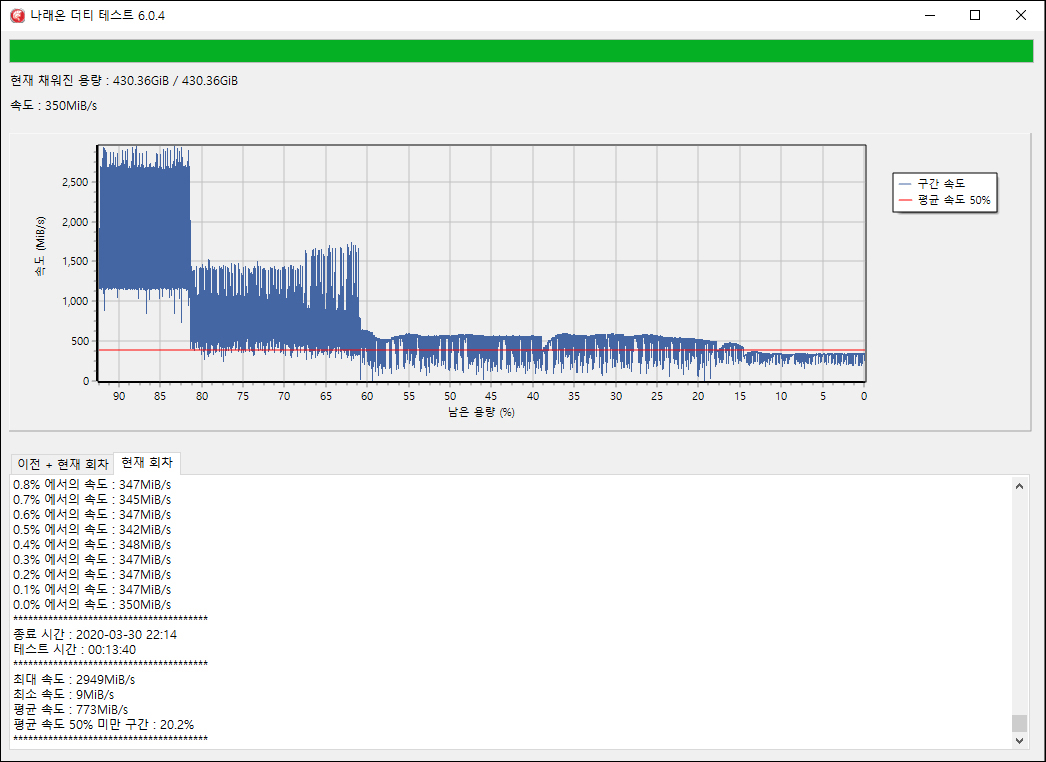The width and height of the screenshot is (1046, 762).
Task: Click the log scrollbar thumb
Action: point(1019,723)
